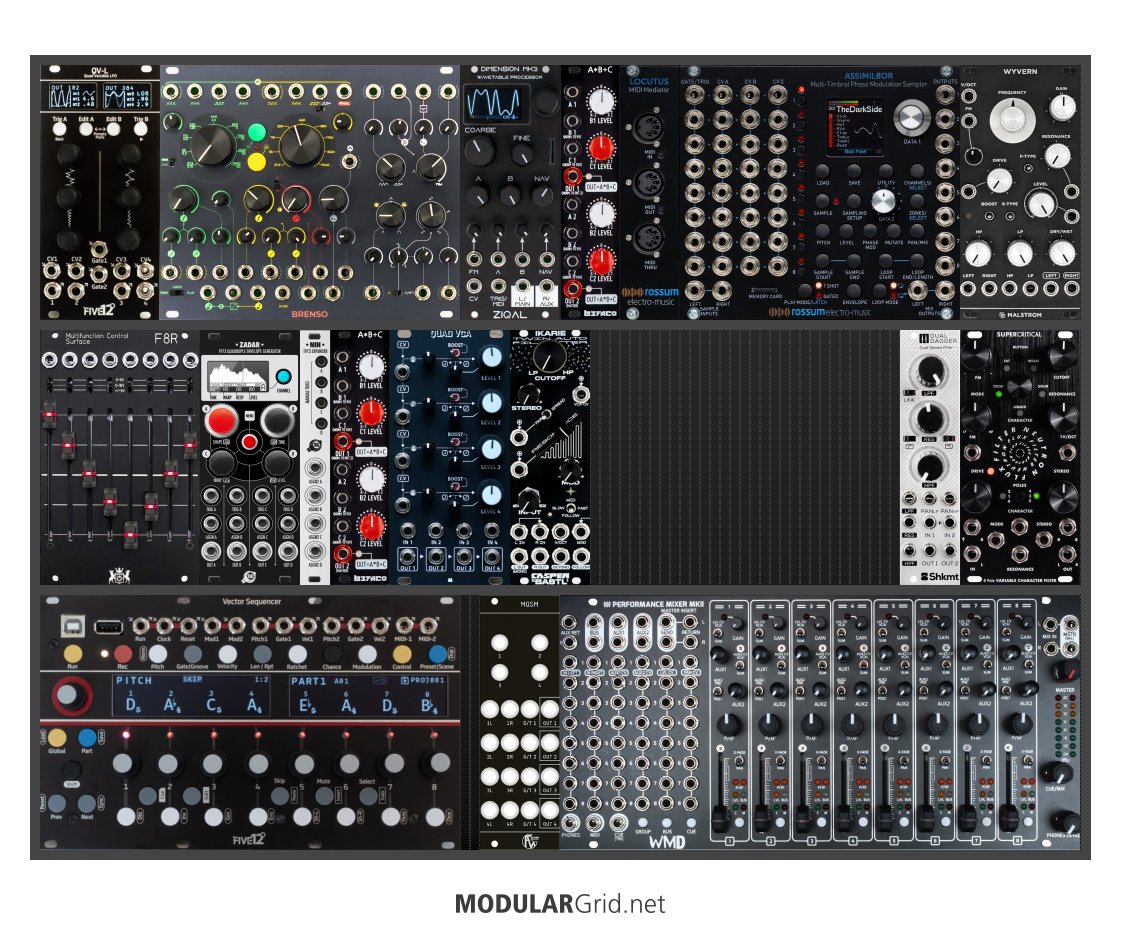
Task: Click the Prev button on Vector Sequencer
Action: [x=56, y=803]
